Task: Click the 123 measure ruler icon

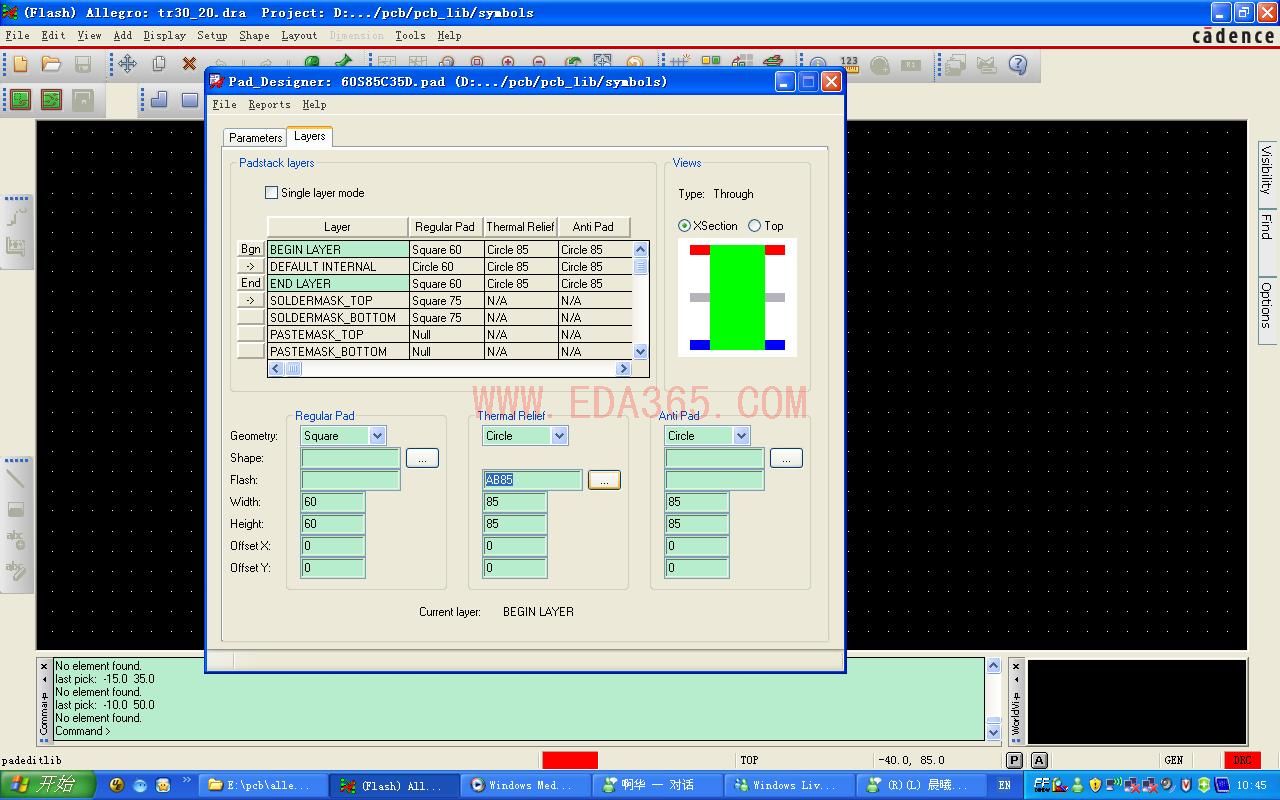Action: pos(849,65)
